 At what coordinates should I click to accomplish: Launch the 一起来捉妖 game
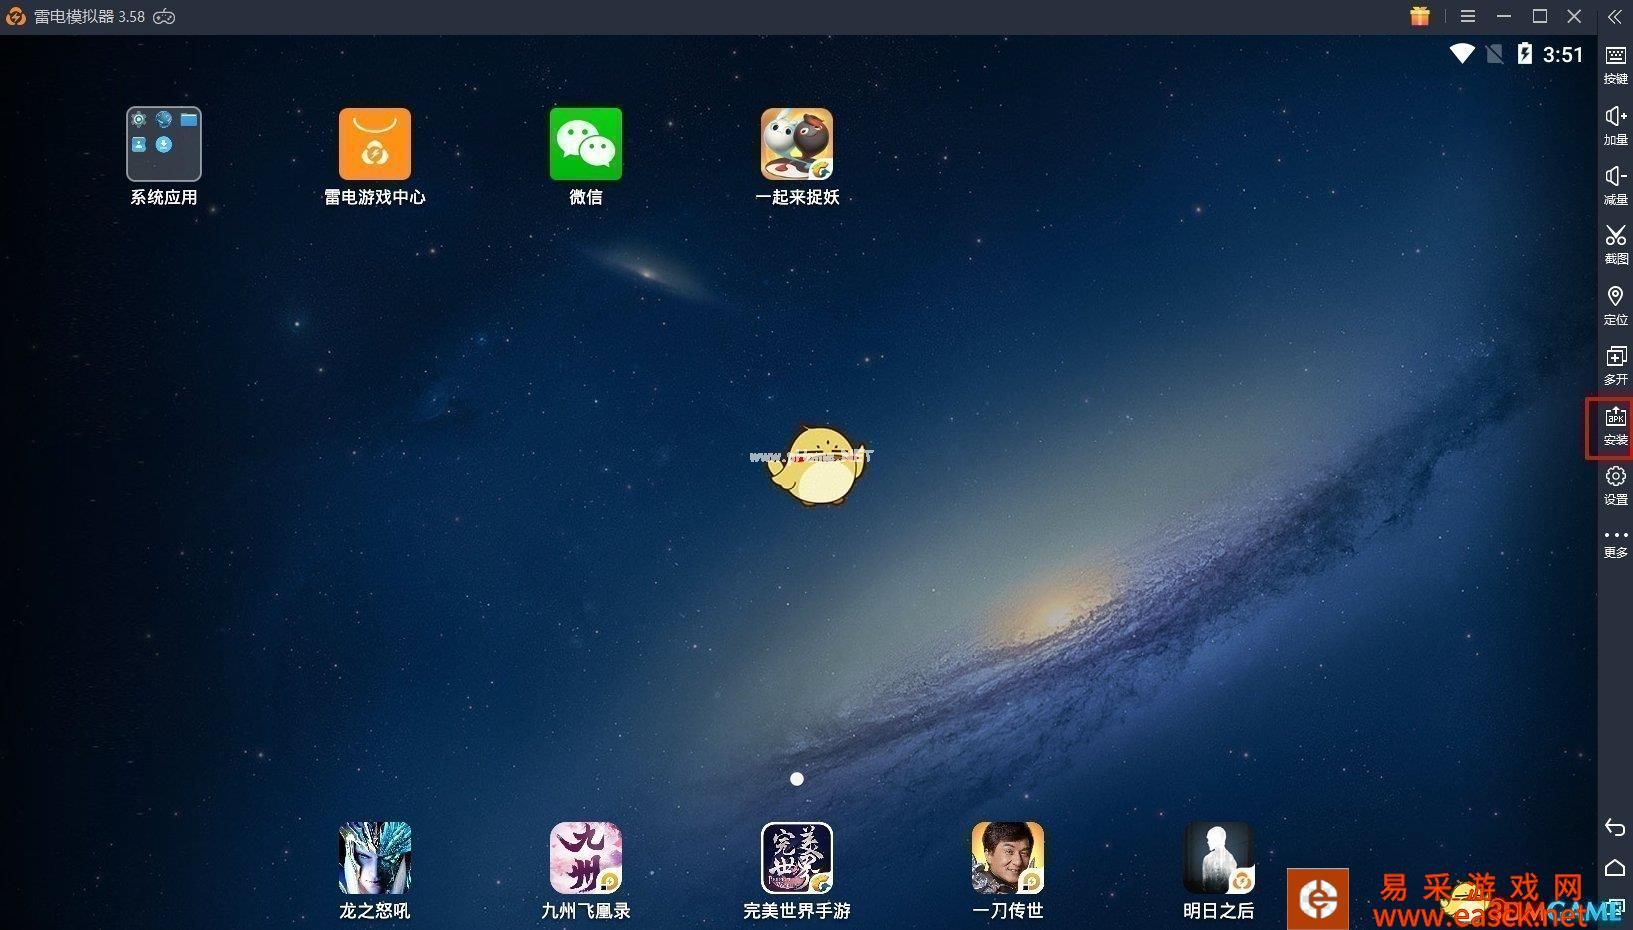[797, 145]
